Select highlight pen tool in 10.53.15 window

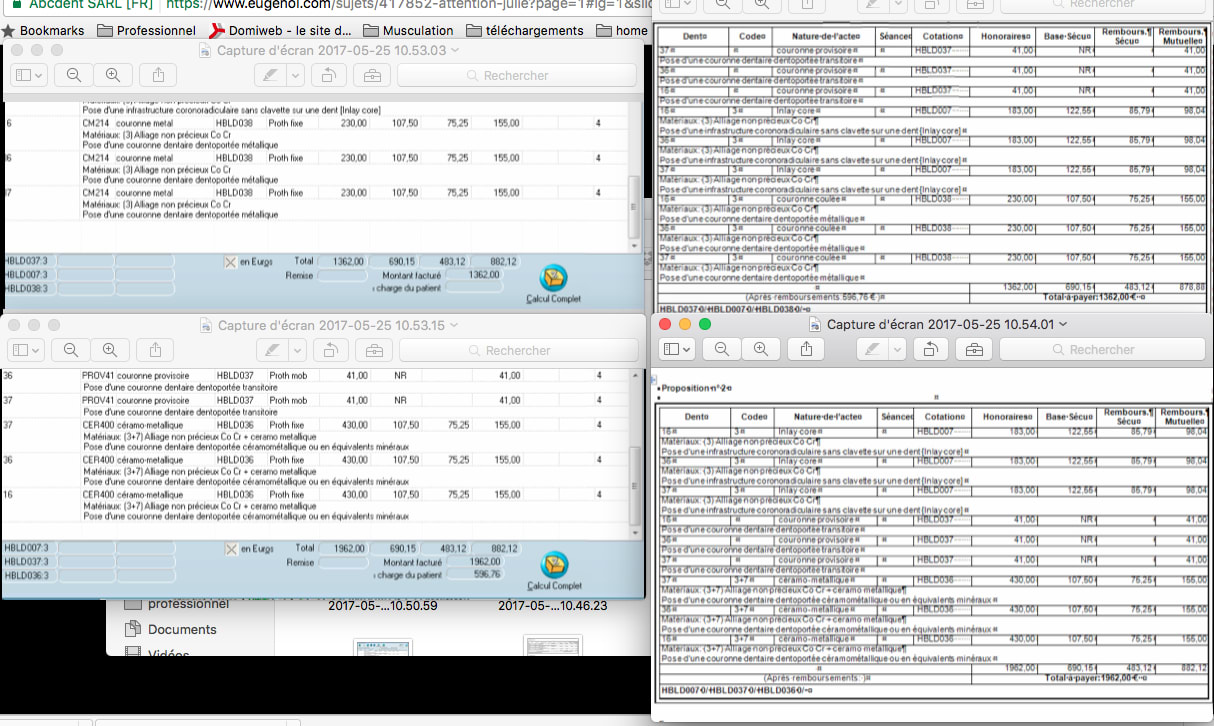(x=270, y=350)
